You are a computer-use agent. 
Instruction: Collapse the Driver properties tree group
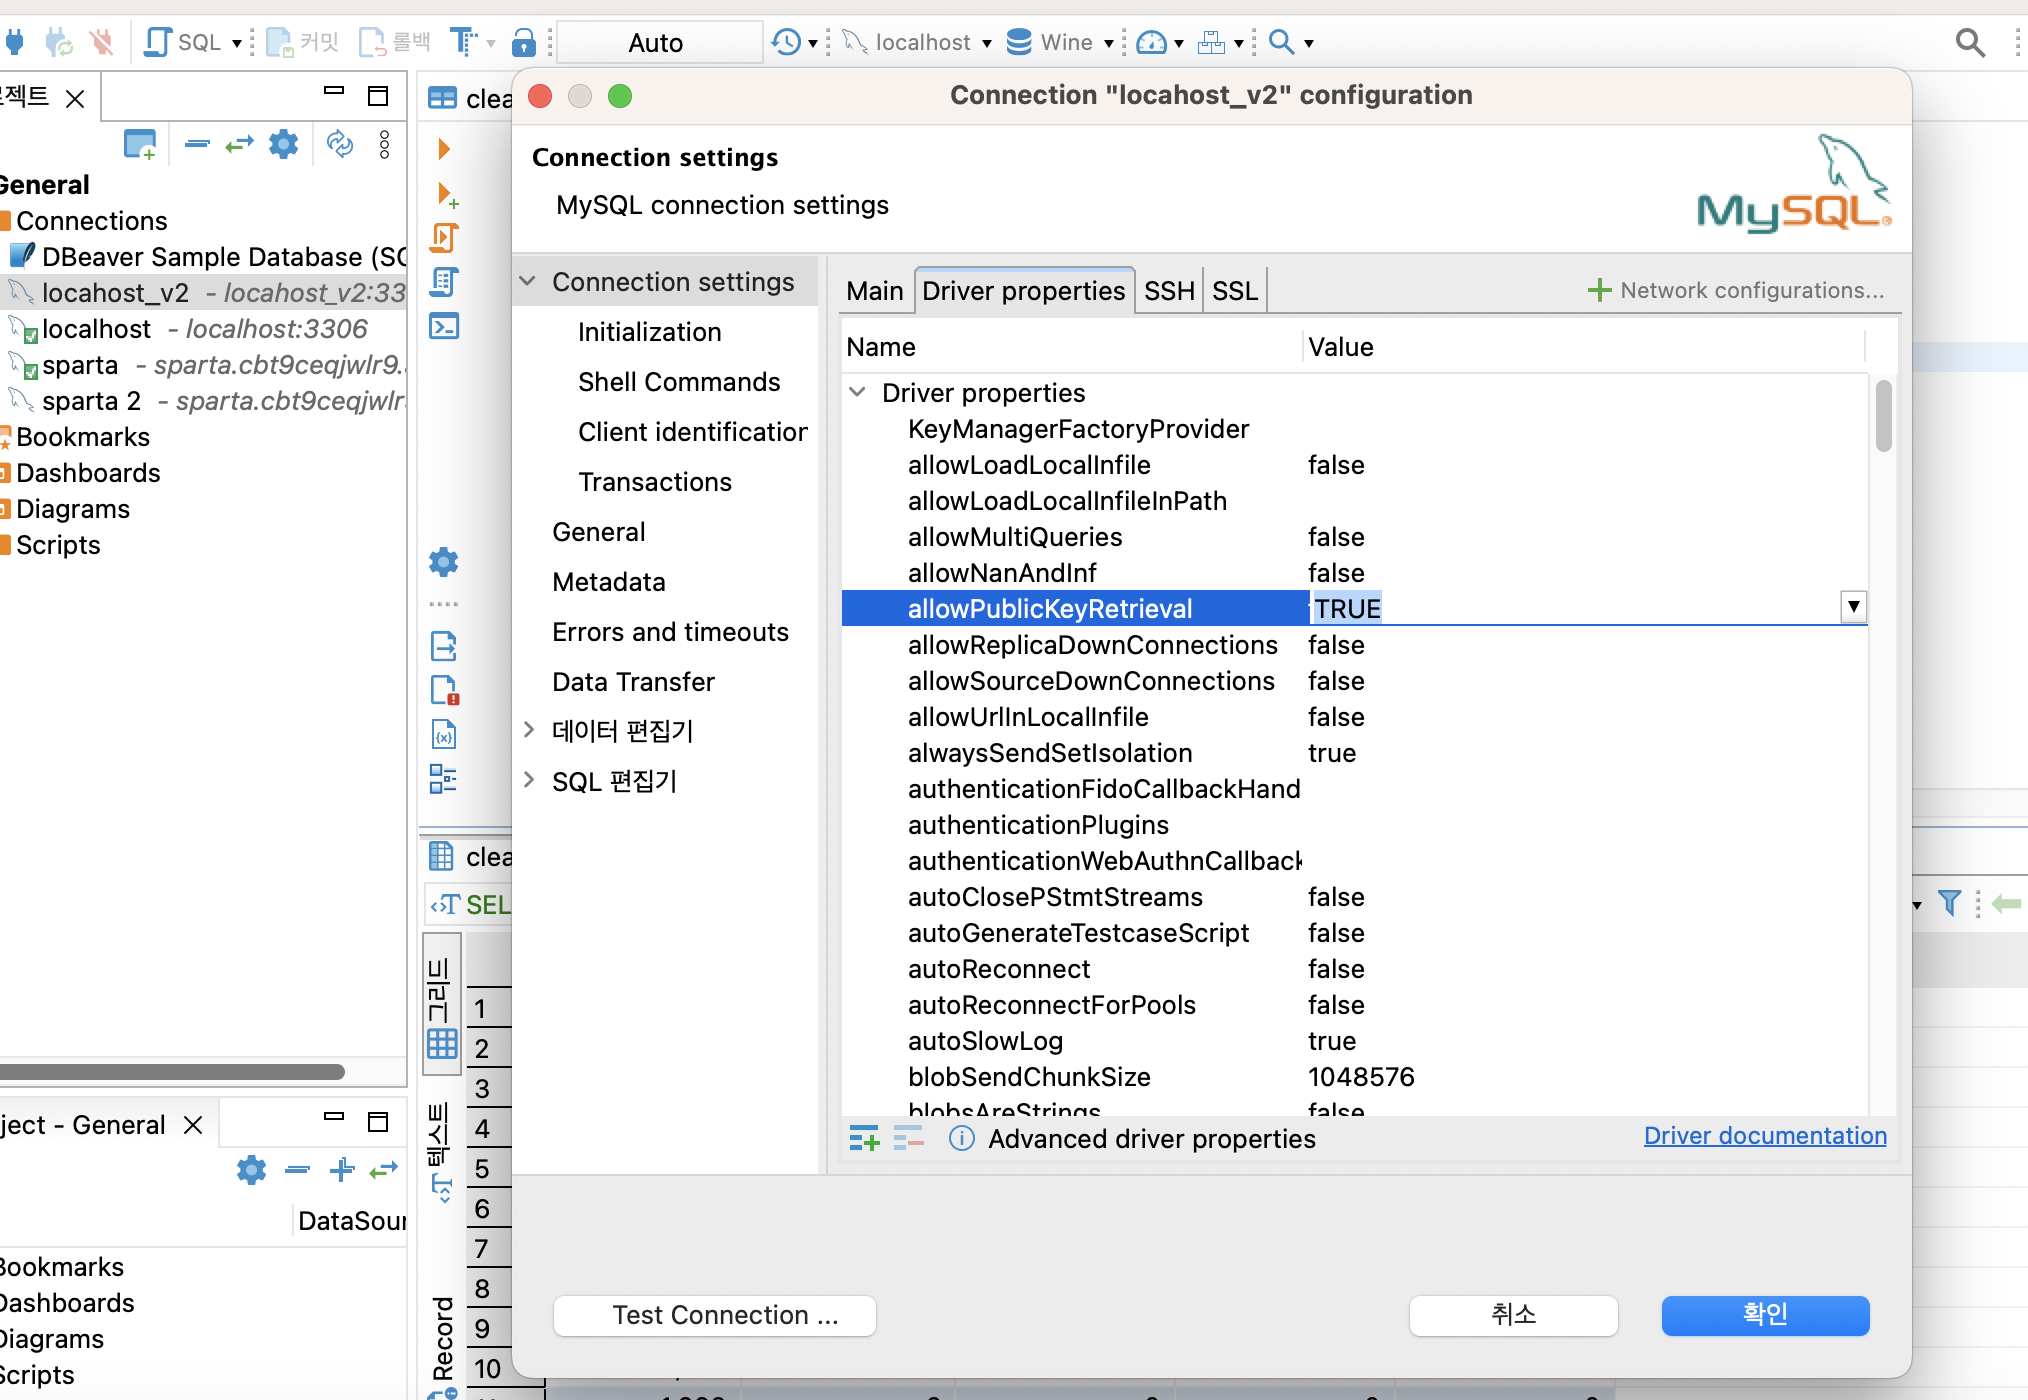point(857,392)
